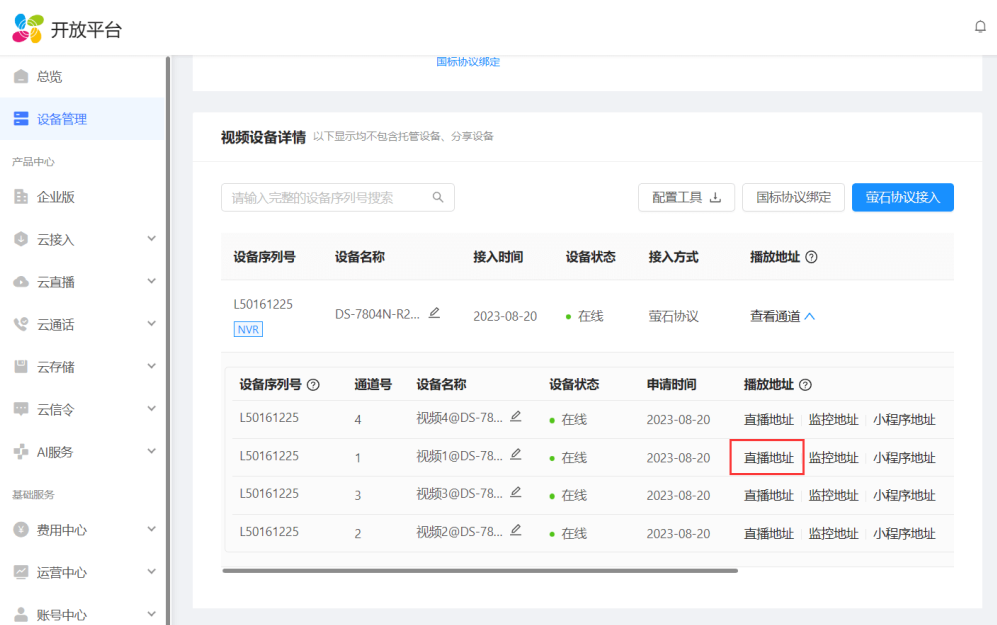Viewport: 997px width, 625px height.
Task: Click help icon beside channel 设备序列号 header
Action: point(313,385)
